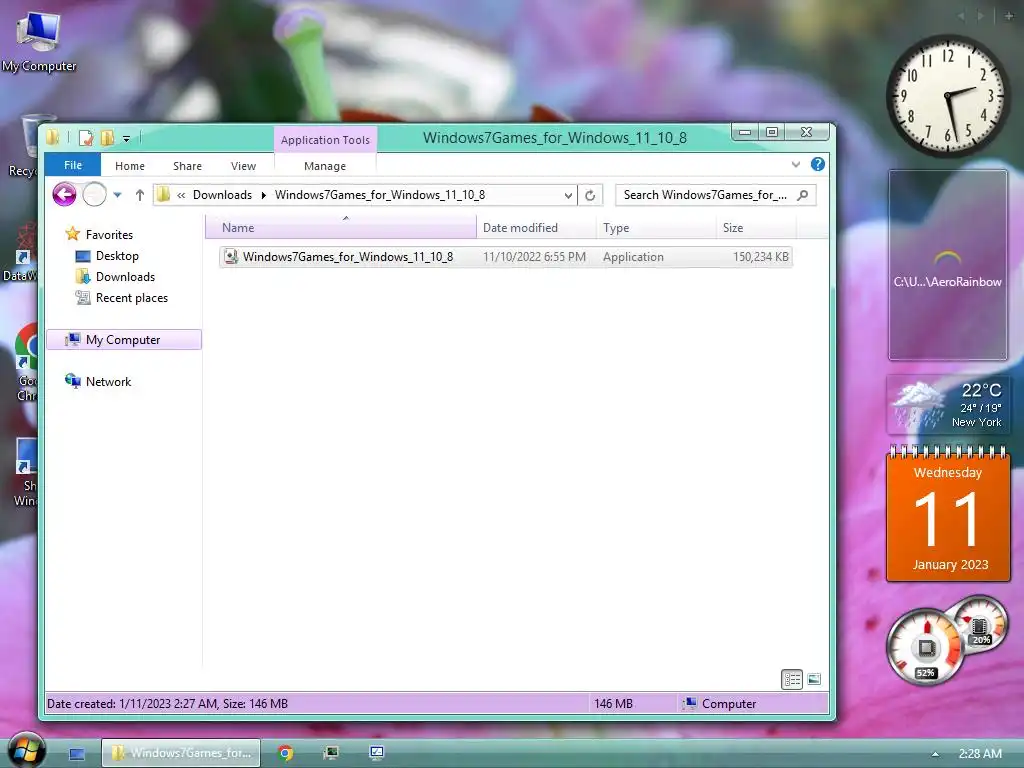Go up one folder level
This screenshot has height=768, width=1024.
click(139, 195)
